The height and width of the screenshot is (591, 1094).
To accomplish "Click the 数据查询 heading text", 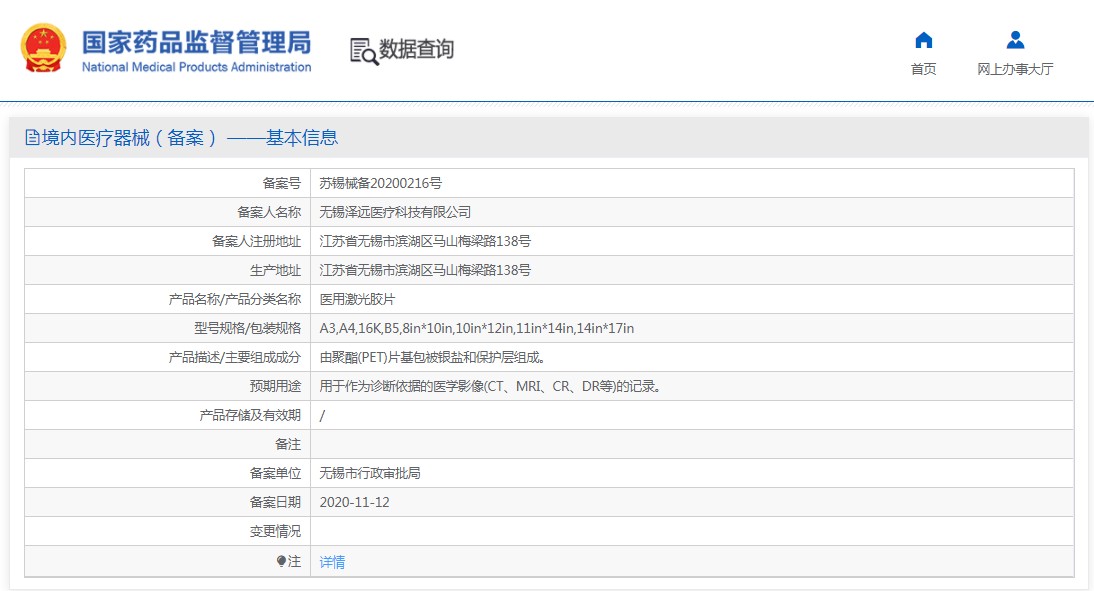I will pos(417,50).
